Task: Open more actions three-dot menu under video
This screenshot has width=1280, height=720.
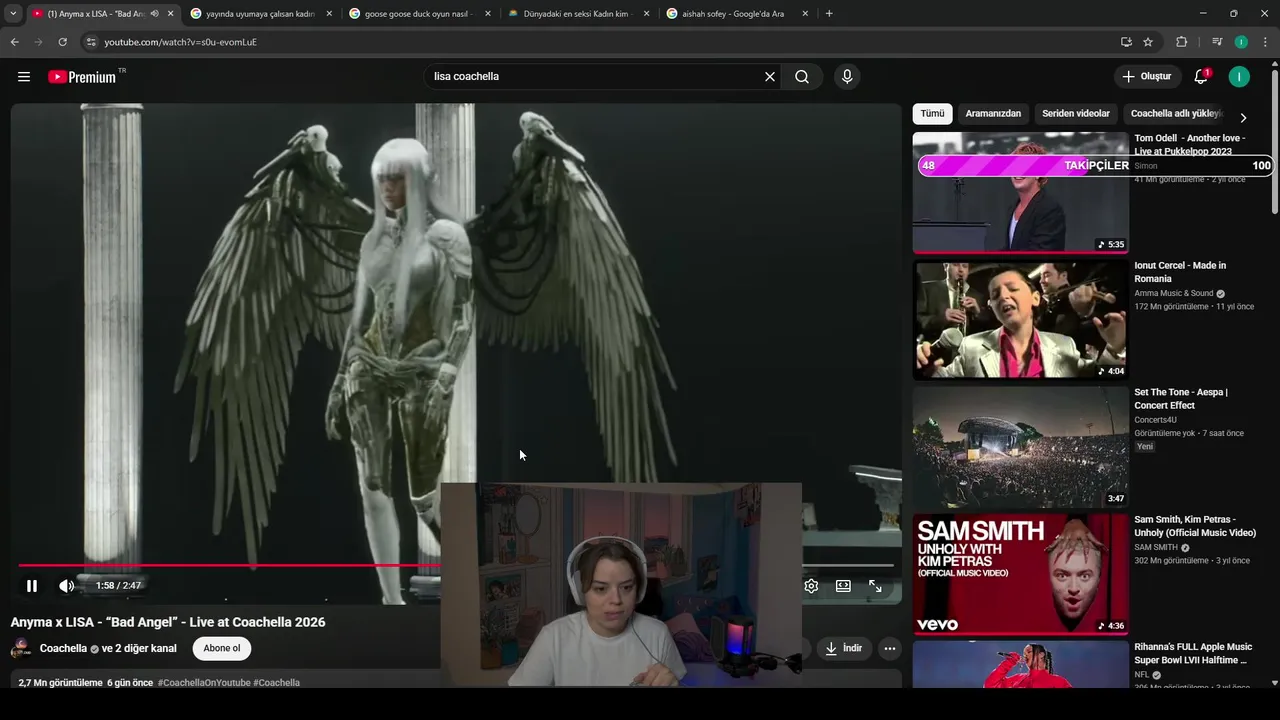Action: pyautogui.click(x=890, y=648)
